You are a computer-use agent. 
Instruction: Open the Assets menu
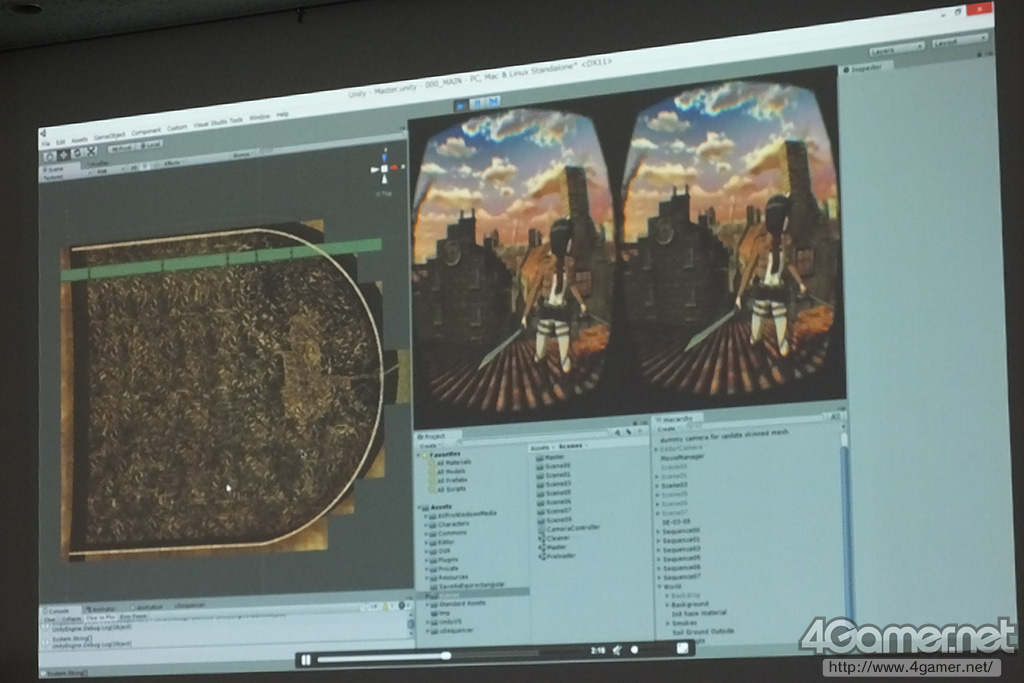tap(80, 140)
